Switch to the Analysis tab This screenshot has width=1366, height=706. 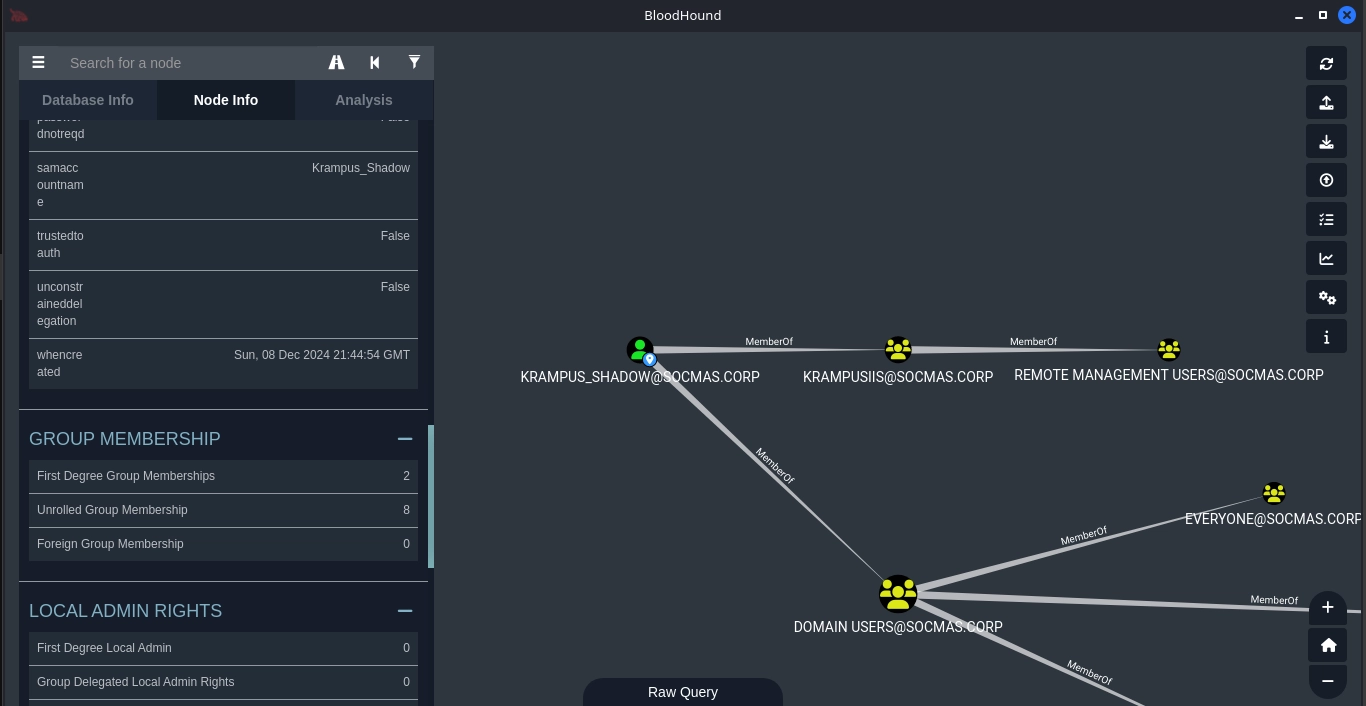coord(364,100)
